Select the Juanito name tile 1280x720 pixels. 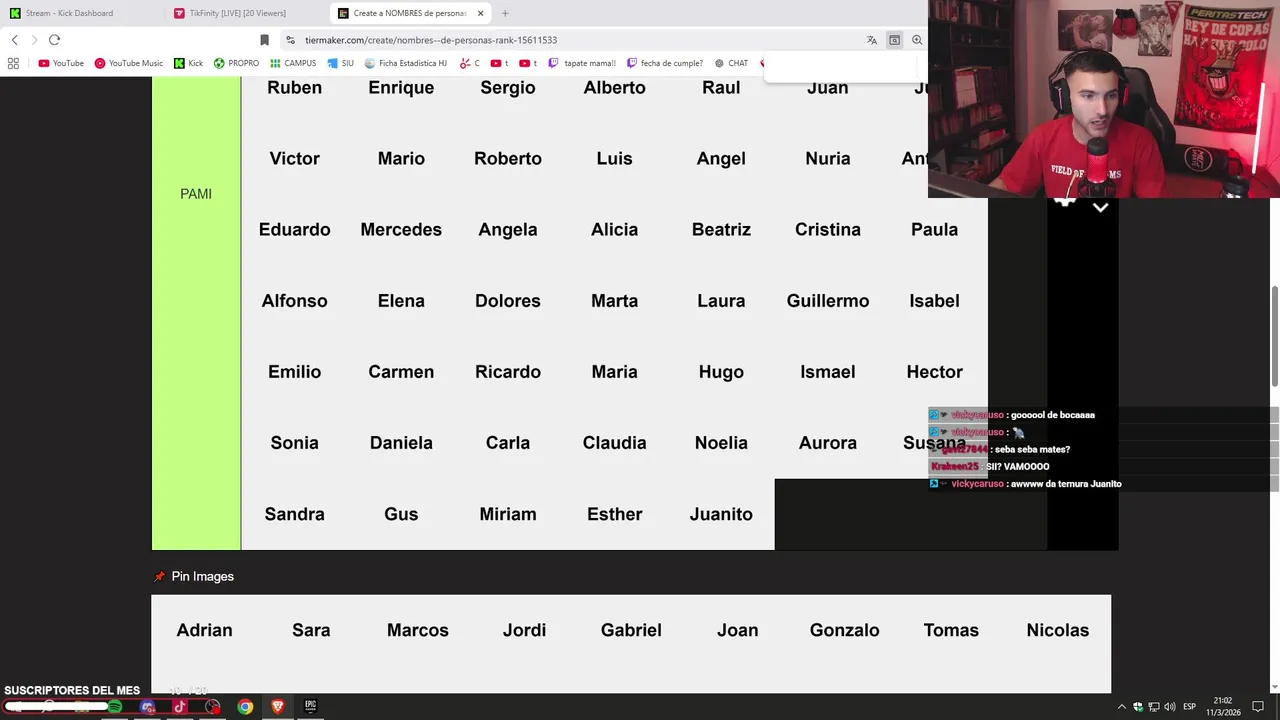pos(721,514)
